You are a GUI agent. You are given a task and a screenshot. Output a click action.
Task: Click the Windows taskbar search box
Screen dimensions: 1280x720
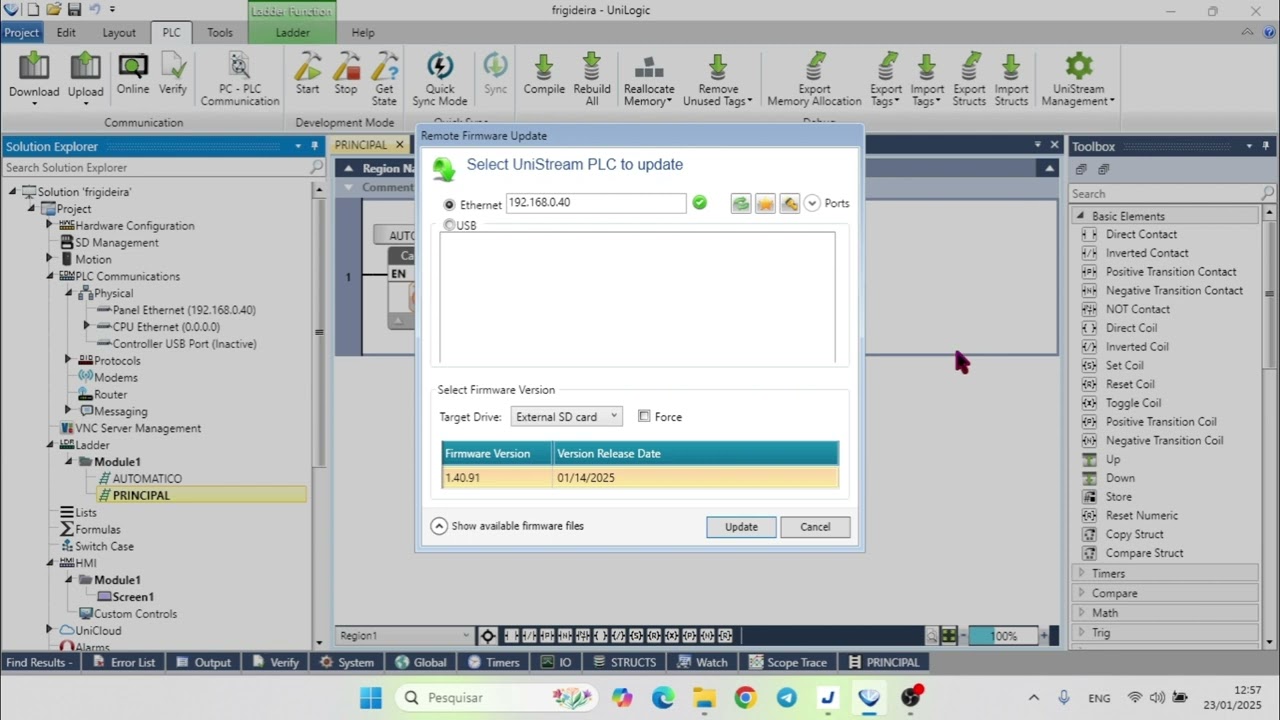(x=495, y=697)
